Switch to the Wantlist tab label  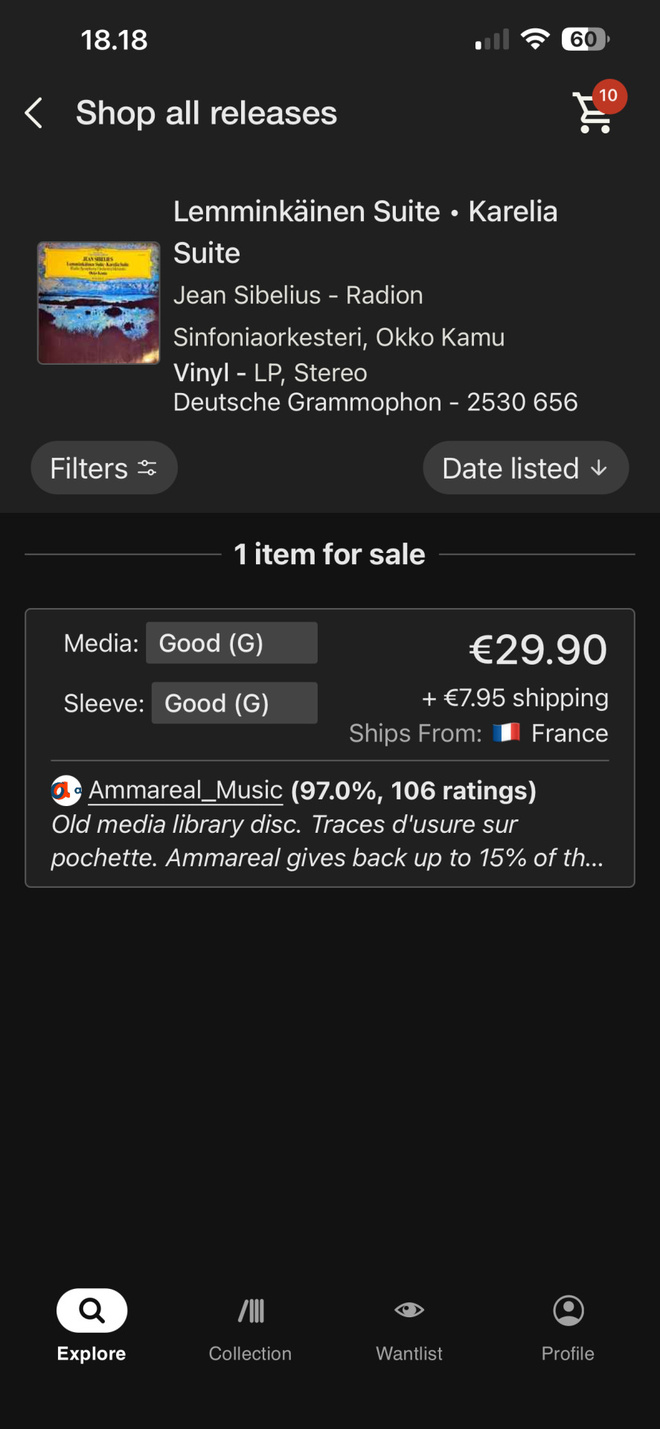tap(409, 1353)
